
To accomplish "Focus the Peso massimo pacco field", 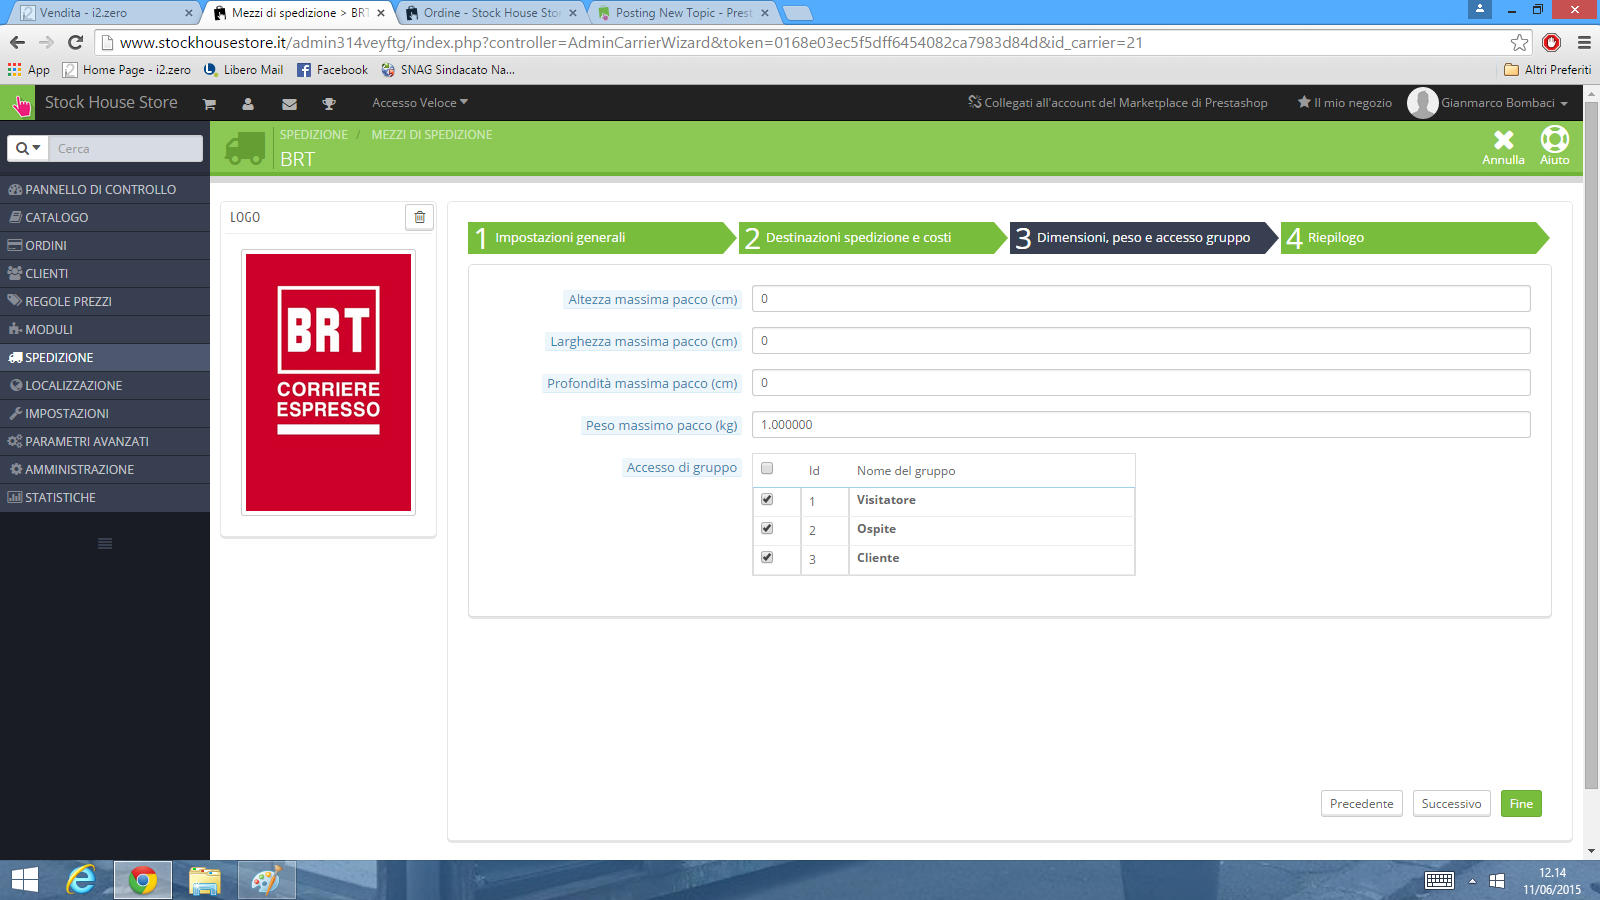I will coord(1141,425).
